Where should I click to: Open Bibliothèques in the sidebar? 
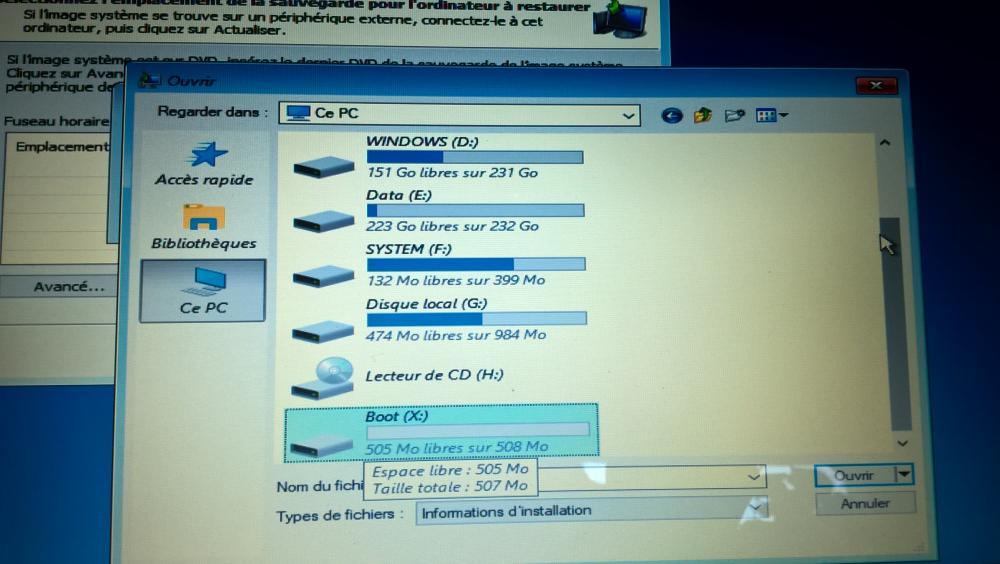(x=204, y=226)
